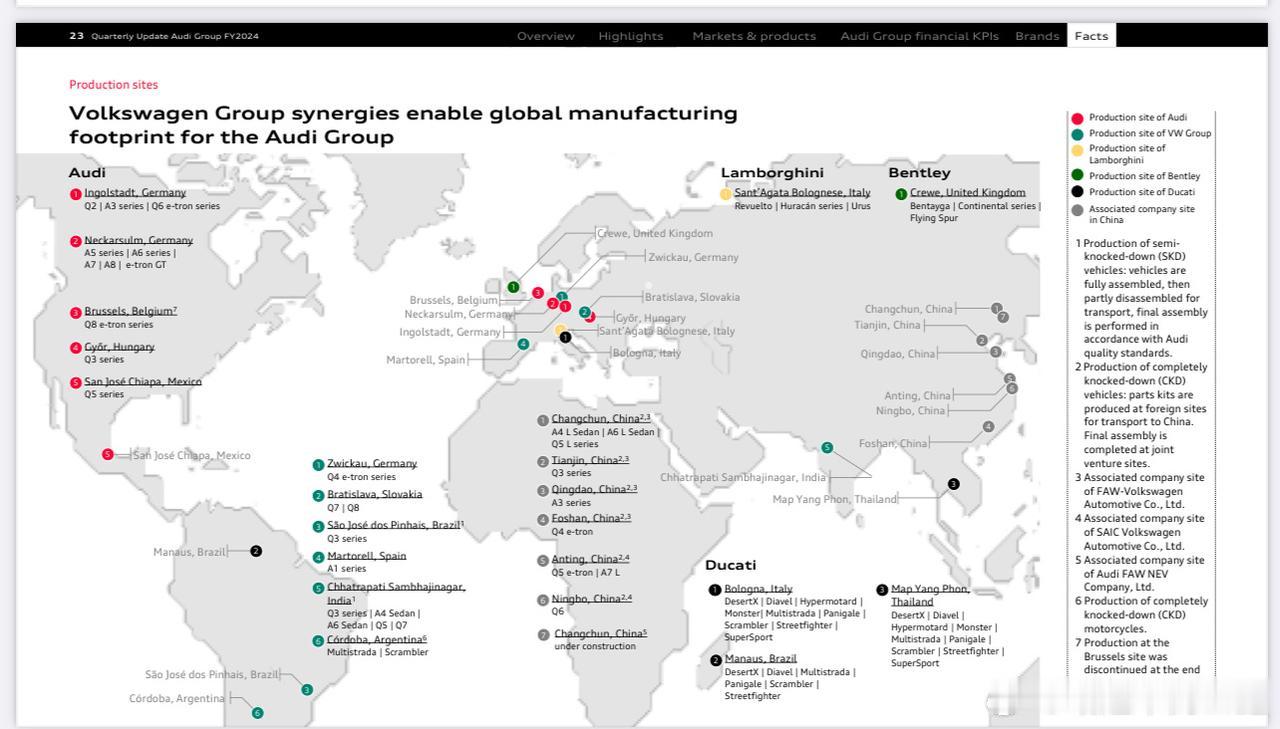
Task: Open the underlined Bratislava, Slovakia link
Action: (x=375, y=494)
